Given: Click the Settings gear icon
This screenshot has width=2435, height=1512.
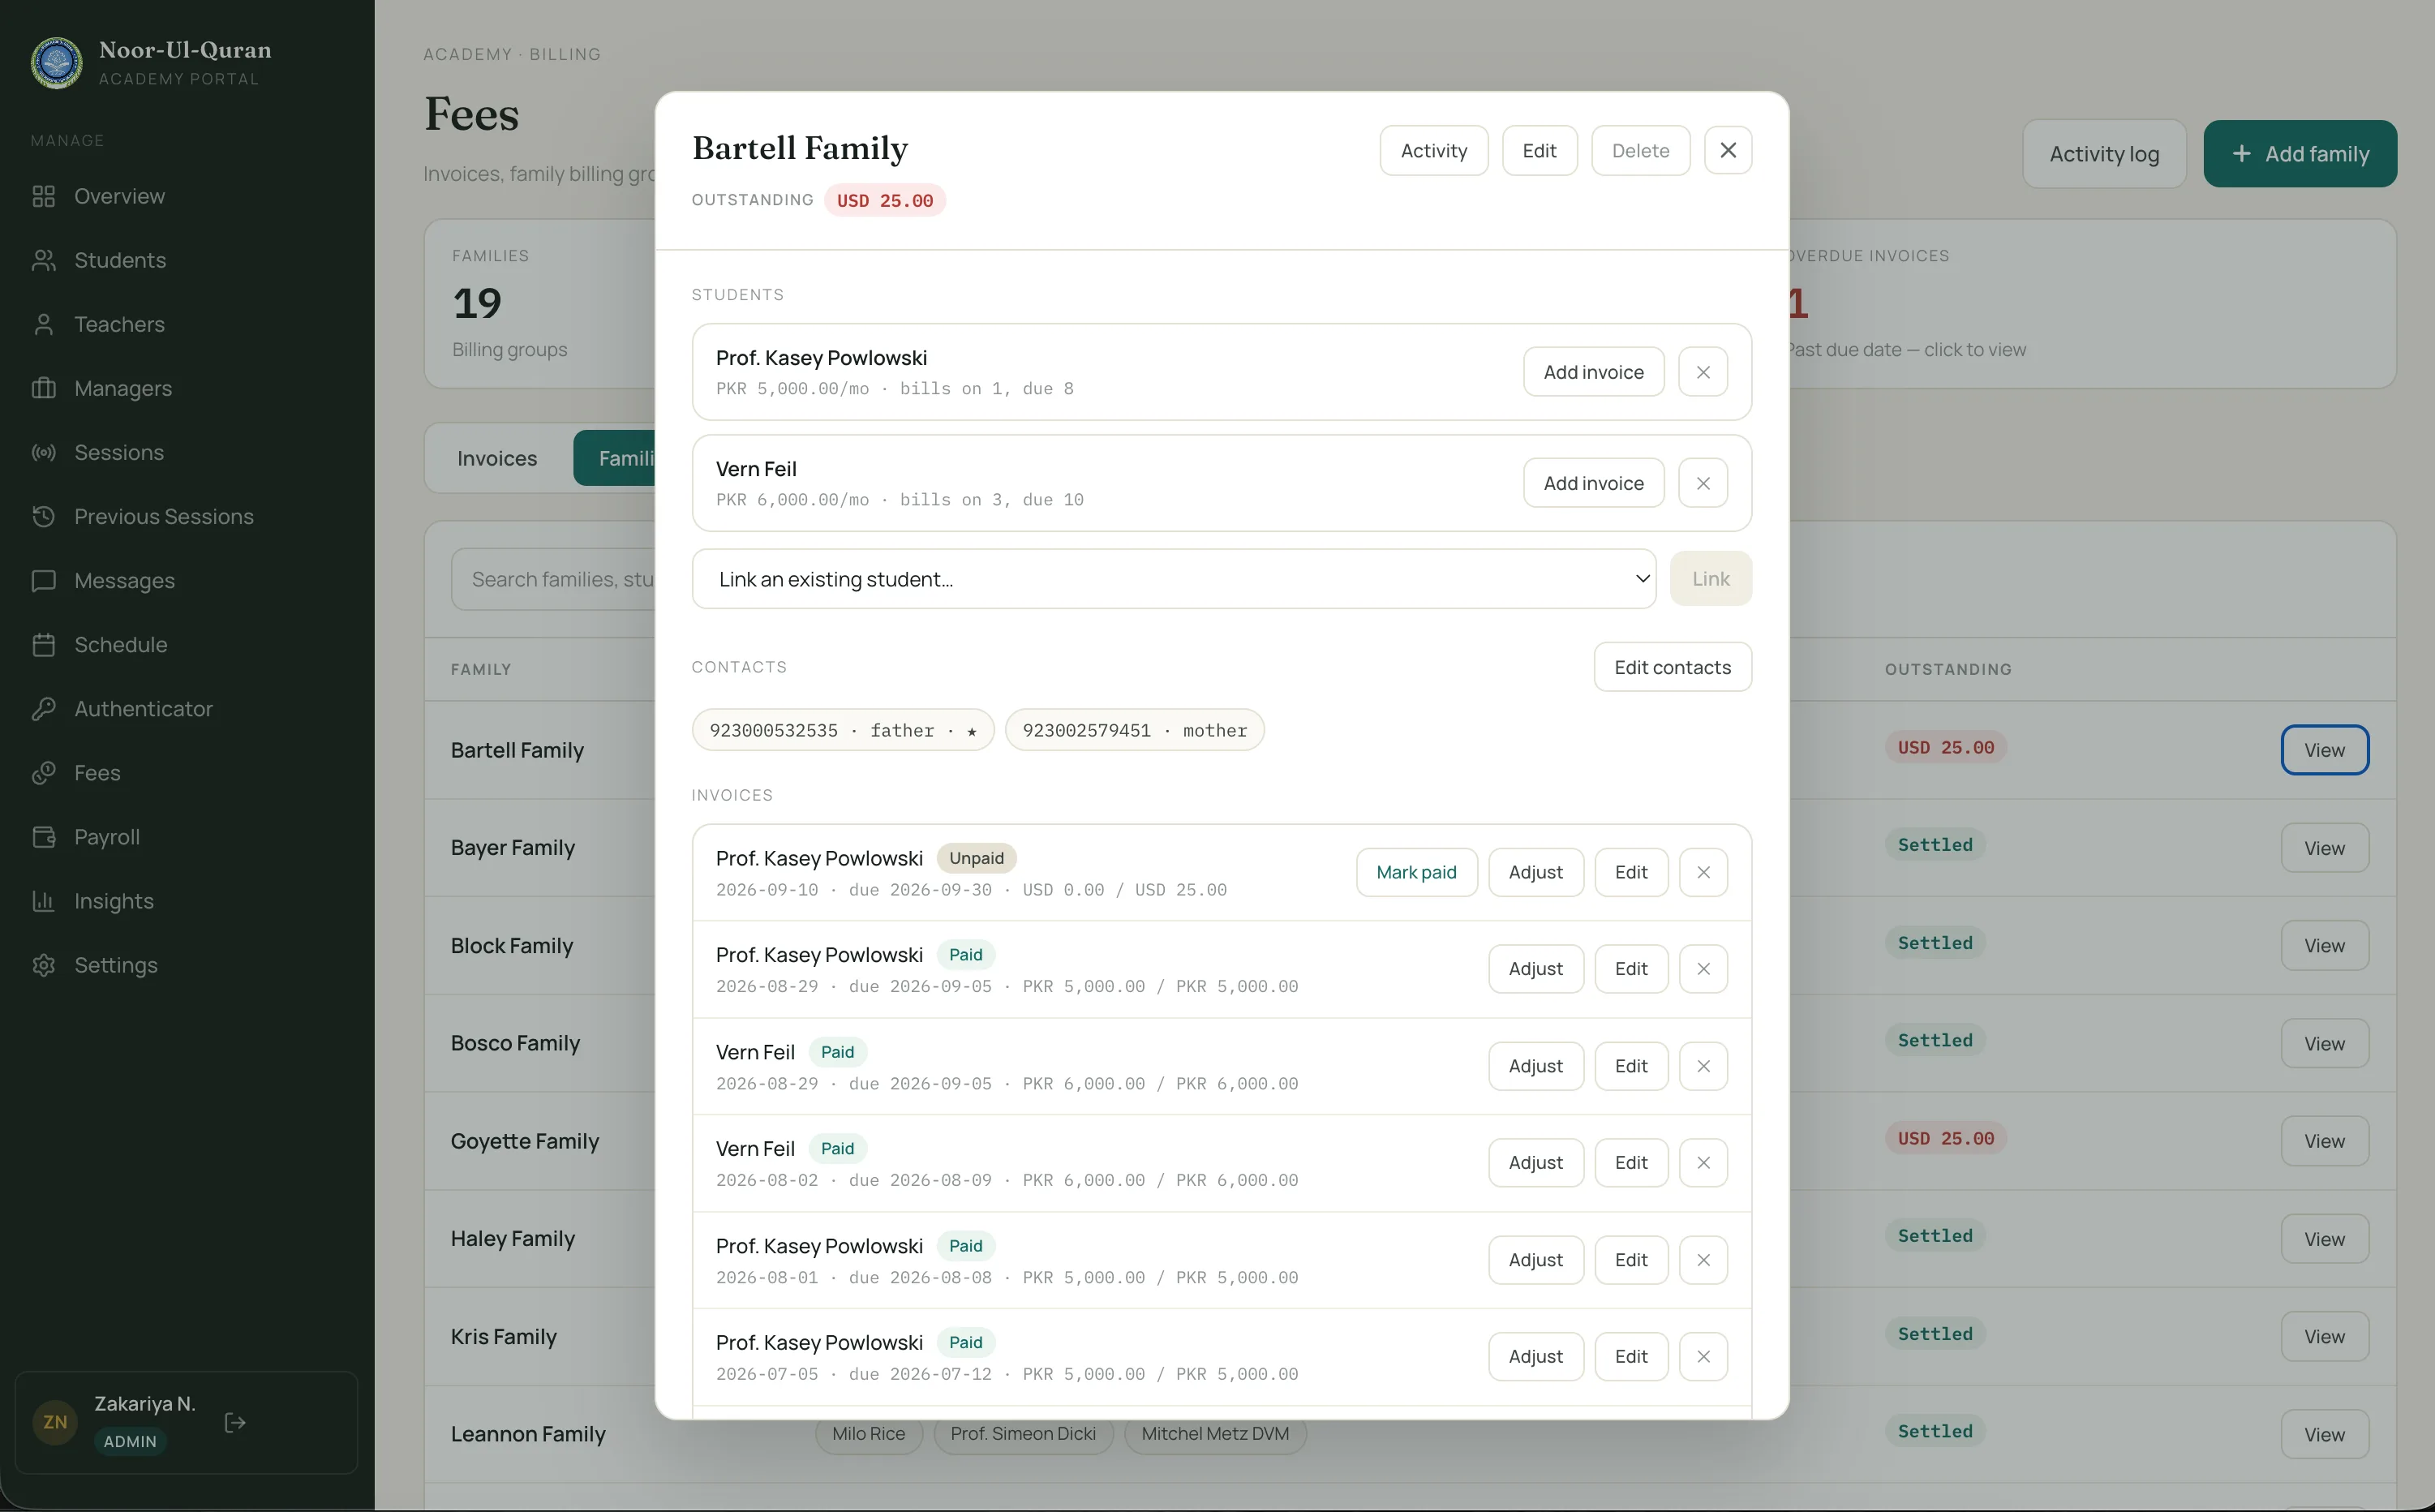Looking at the screenshot, I should (43, 964).
